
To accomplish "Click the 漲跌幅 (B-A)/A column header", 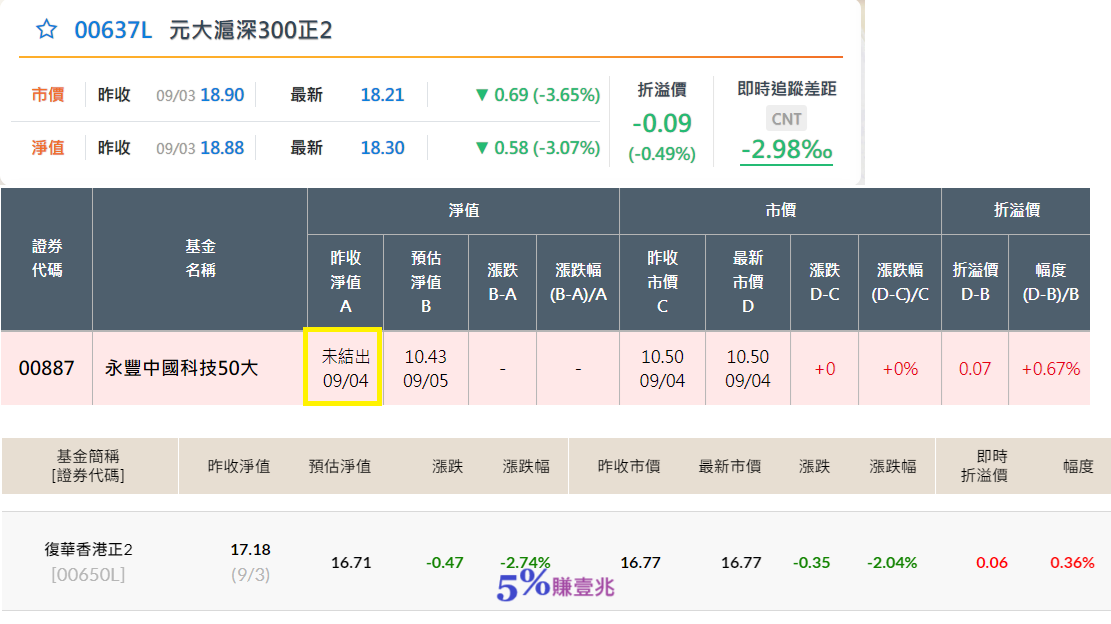I will pyautogui.click(x=578, y=282).
